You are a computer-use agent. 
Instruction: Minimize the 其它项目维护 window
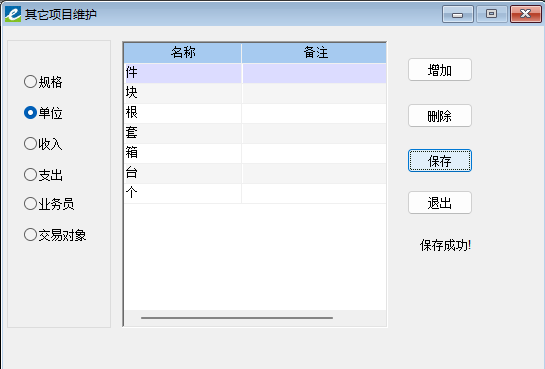coord(457,14)
